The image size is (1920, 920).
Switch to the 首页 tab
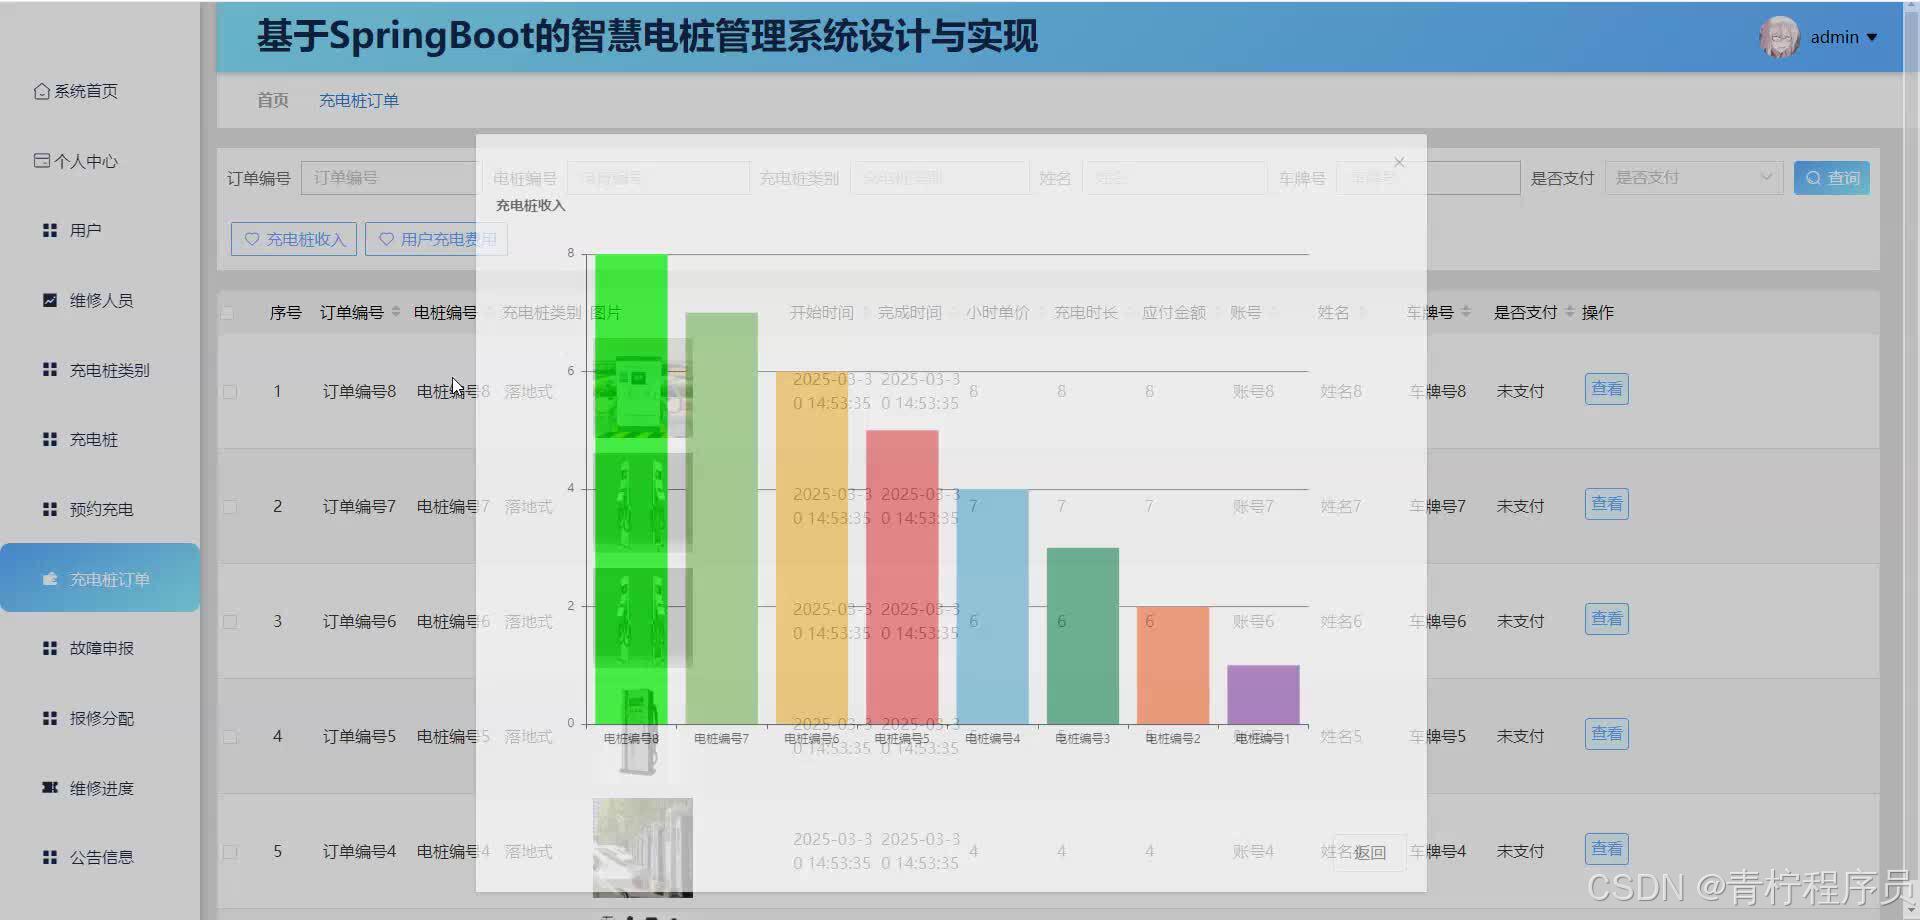tap(271, 100)
